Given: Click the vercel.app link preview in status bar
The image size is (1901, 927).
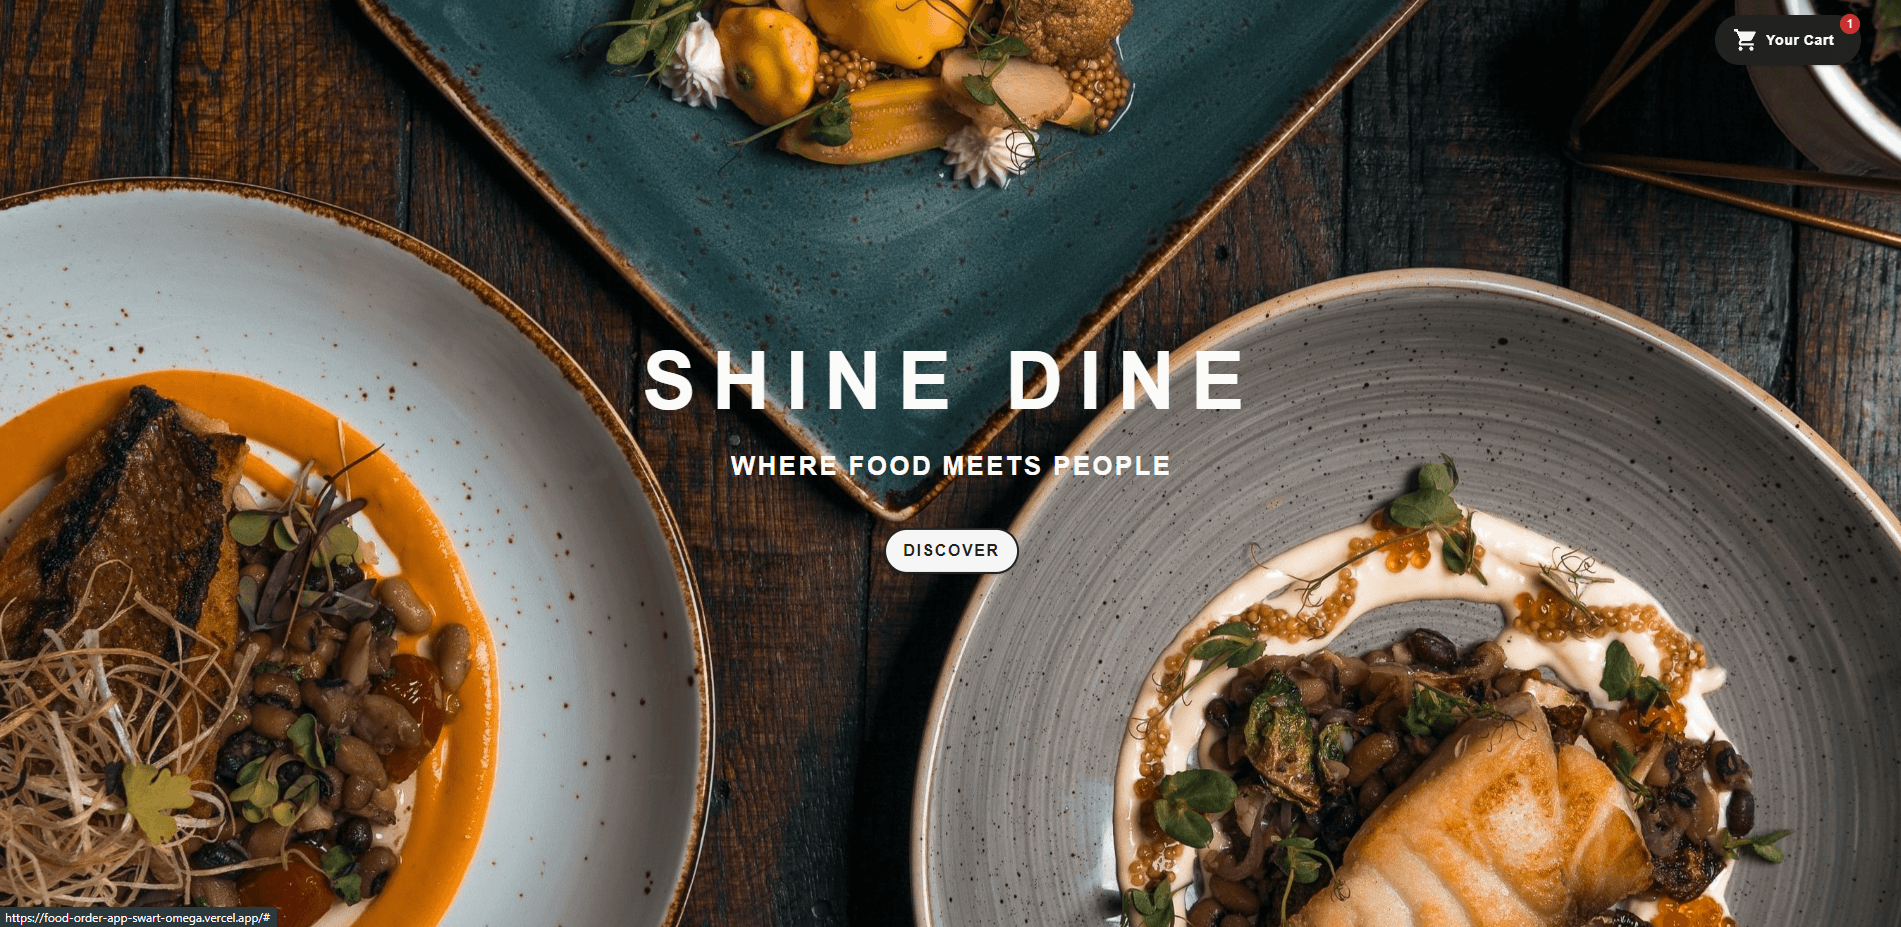Looking at the screenshot, I should coord(138,917).
